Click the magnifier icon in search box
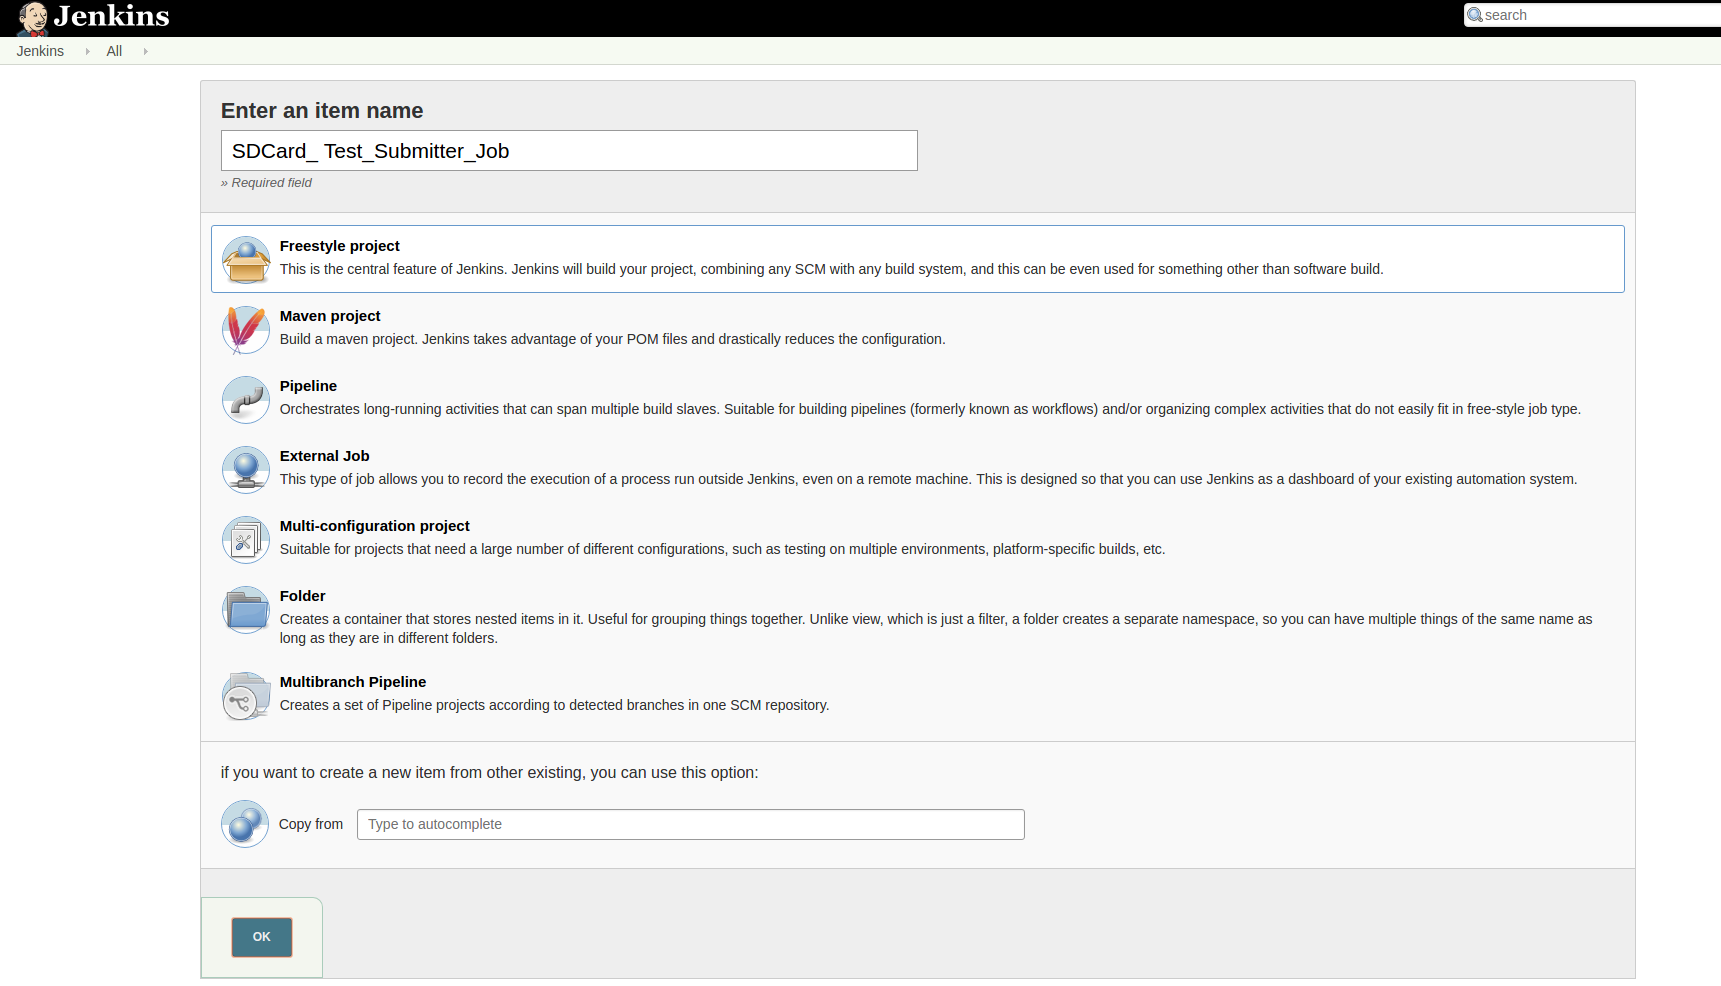 pyautogui.click(x=1475, y=15)
